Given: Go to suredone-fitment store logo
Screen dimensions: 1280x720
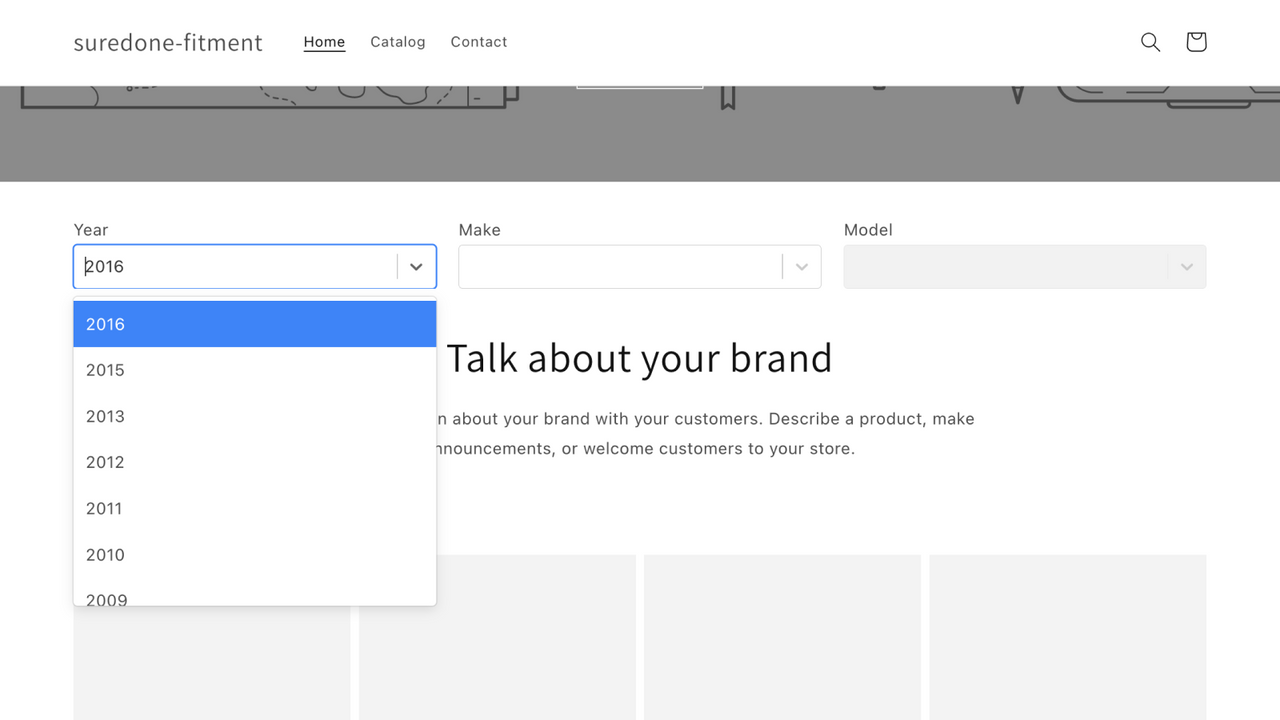Looking at the screenshot, I should pos(168,42).
